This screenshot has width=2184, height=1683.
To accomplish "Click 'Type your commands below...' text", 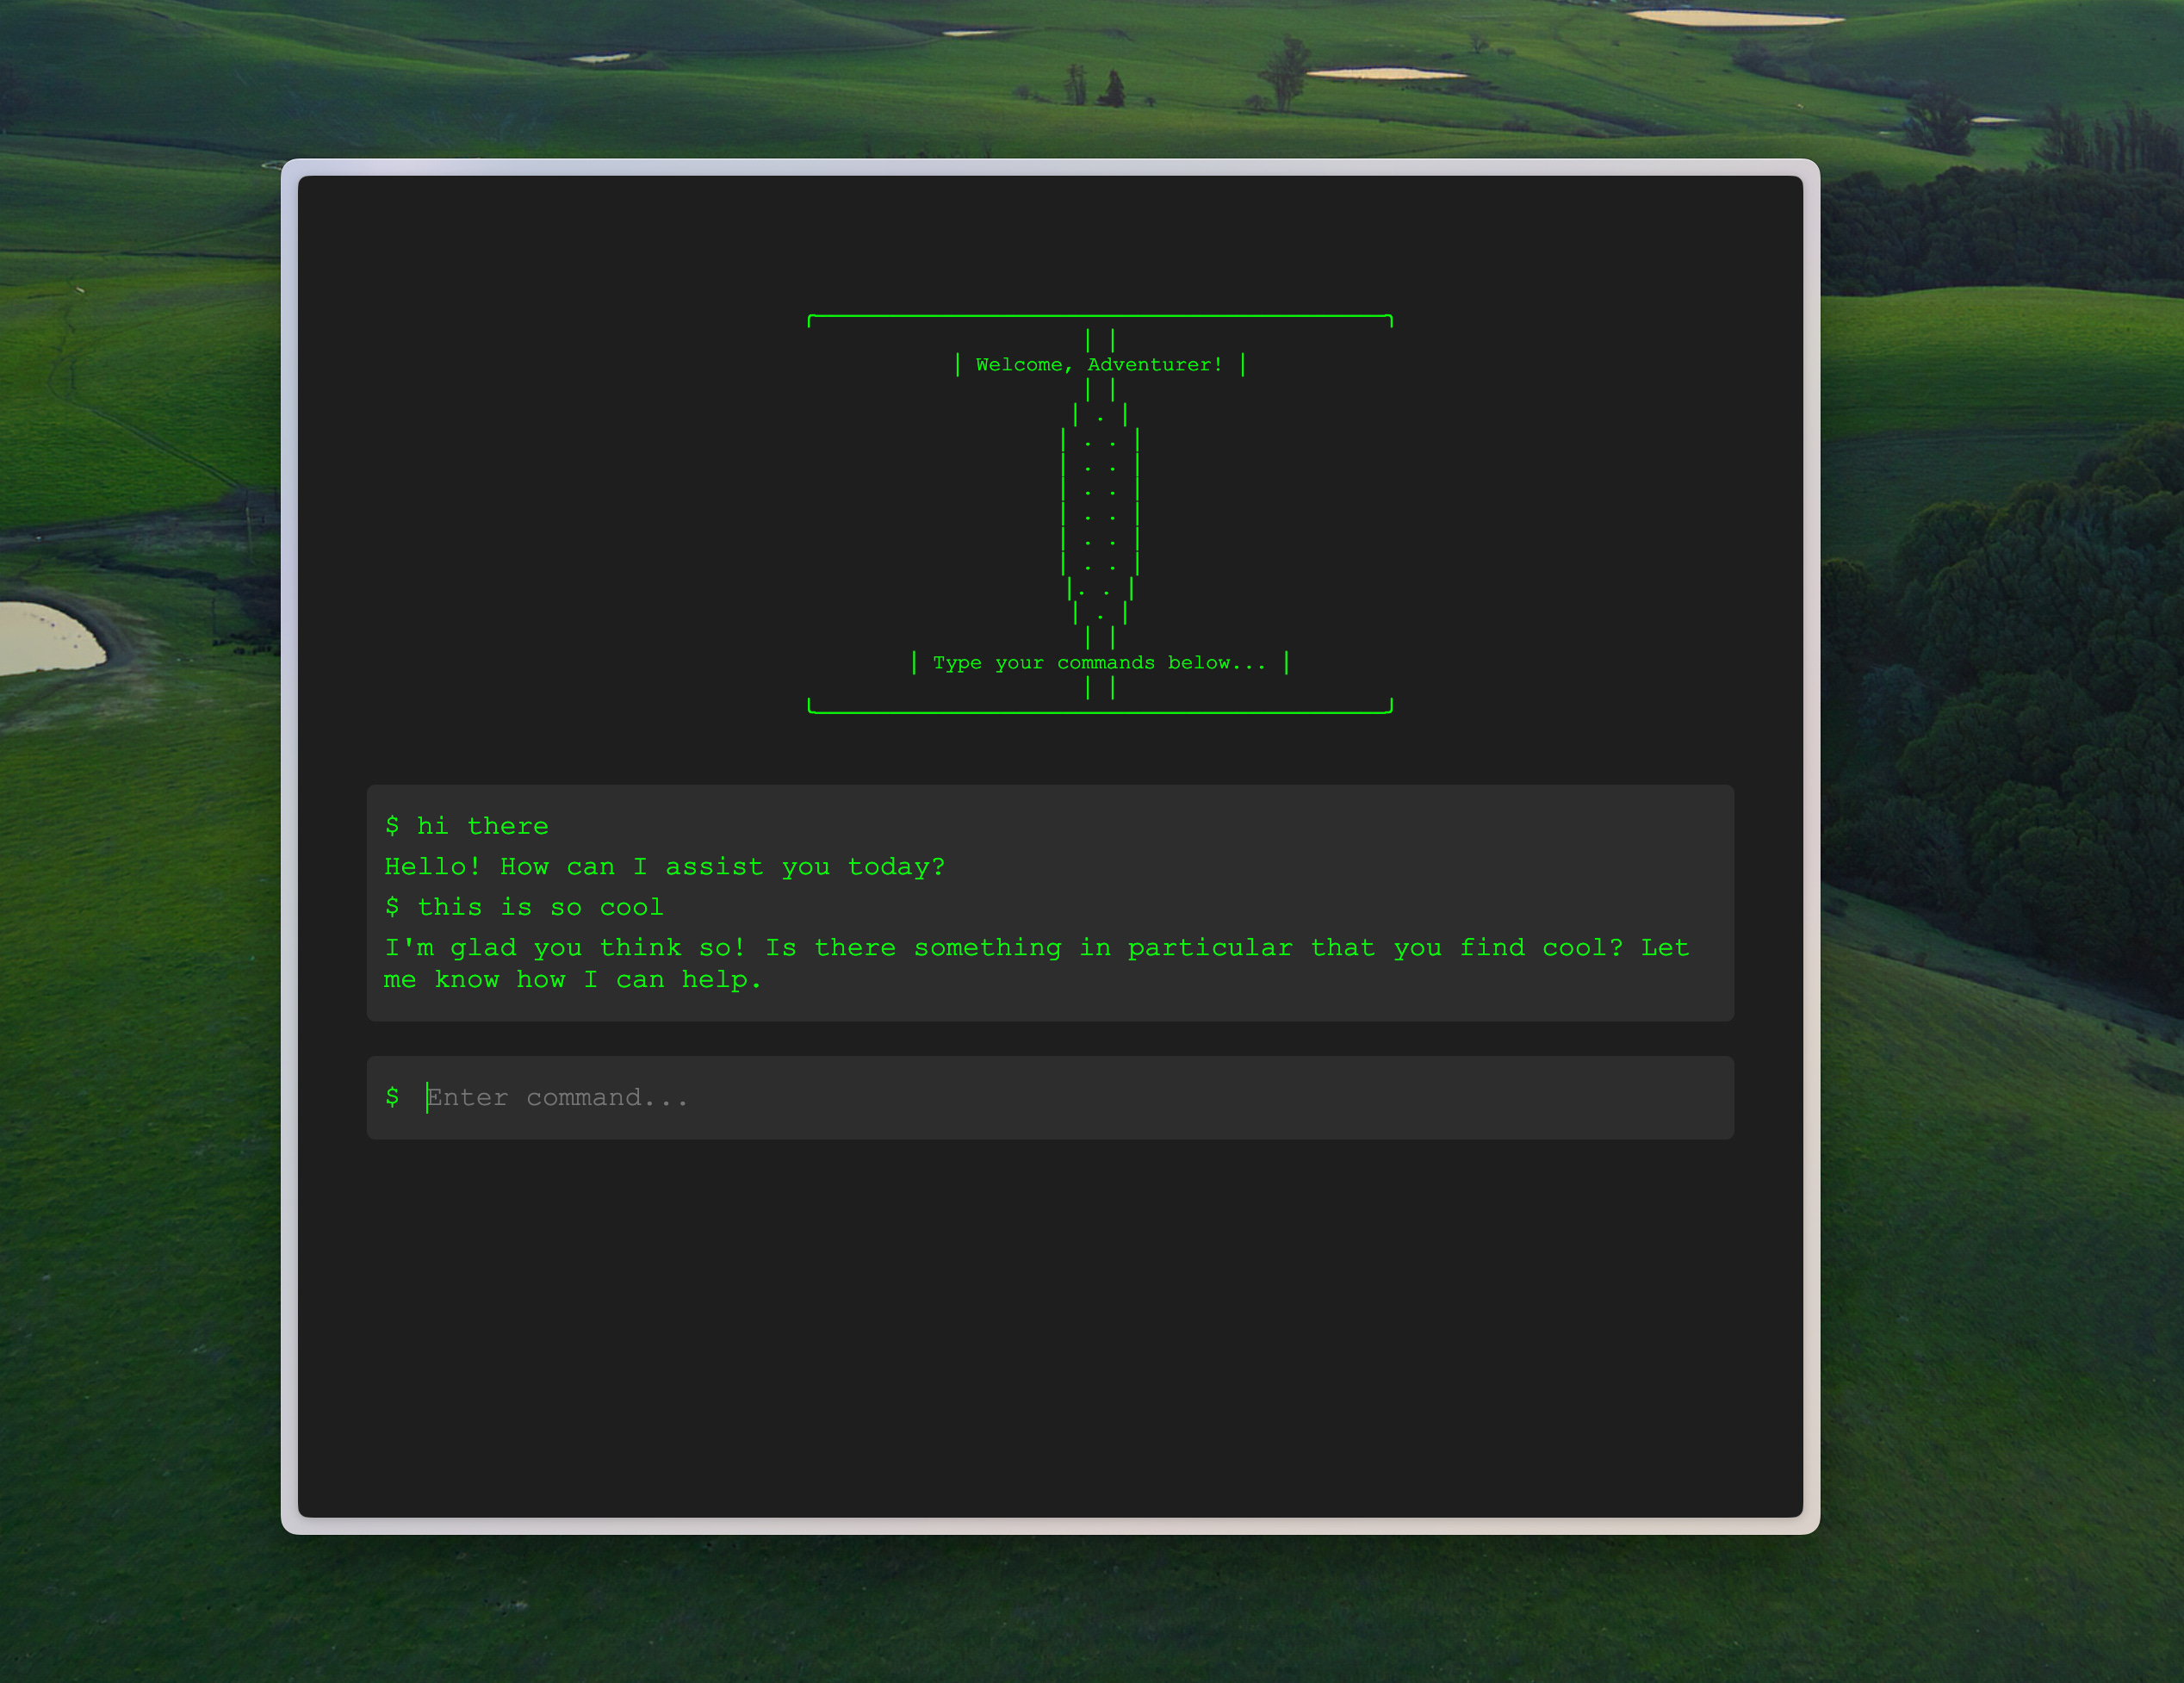I will coord(1099,663).
